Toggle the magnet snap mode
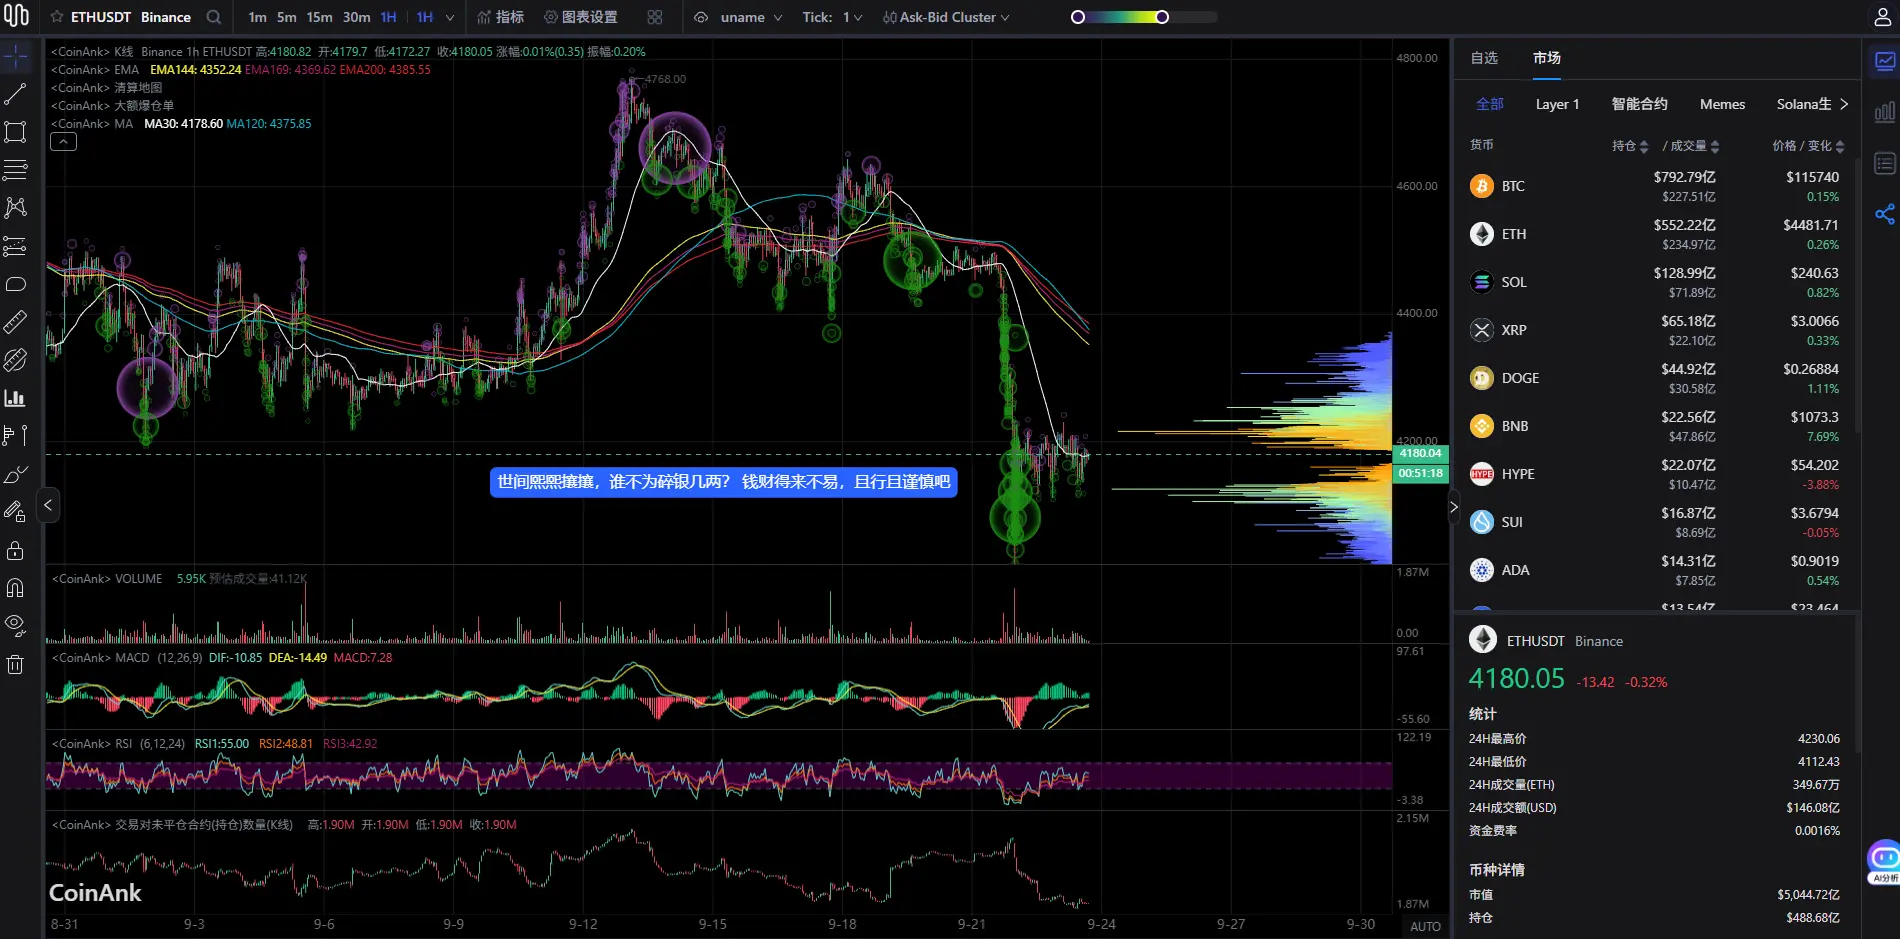 point(16,588)
